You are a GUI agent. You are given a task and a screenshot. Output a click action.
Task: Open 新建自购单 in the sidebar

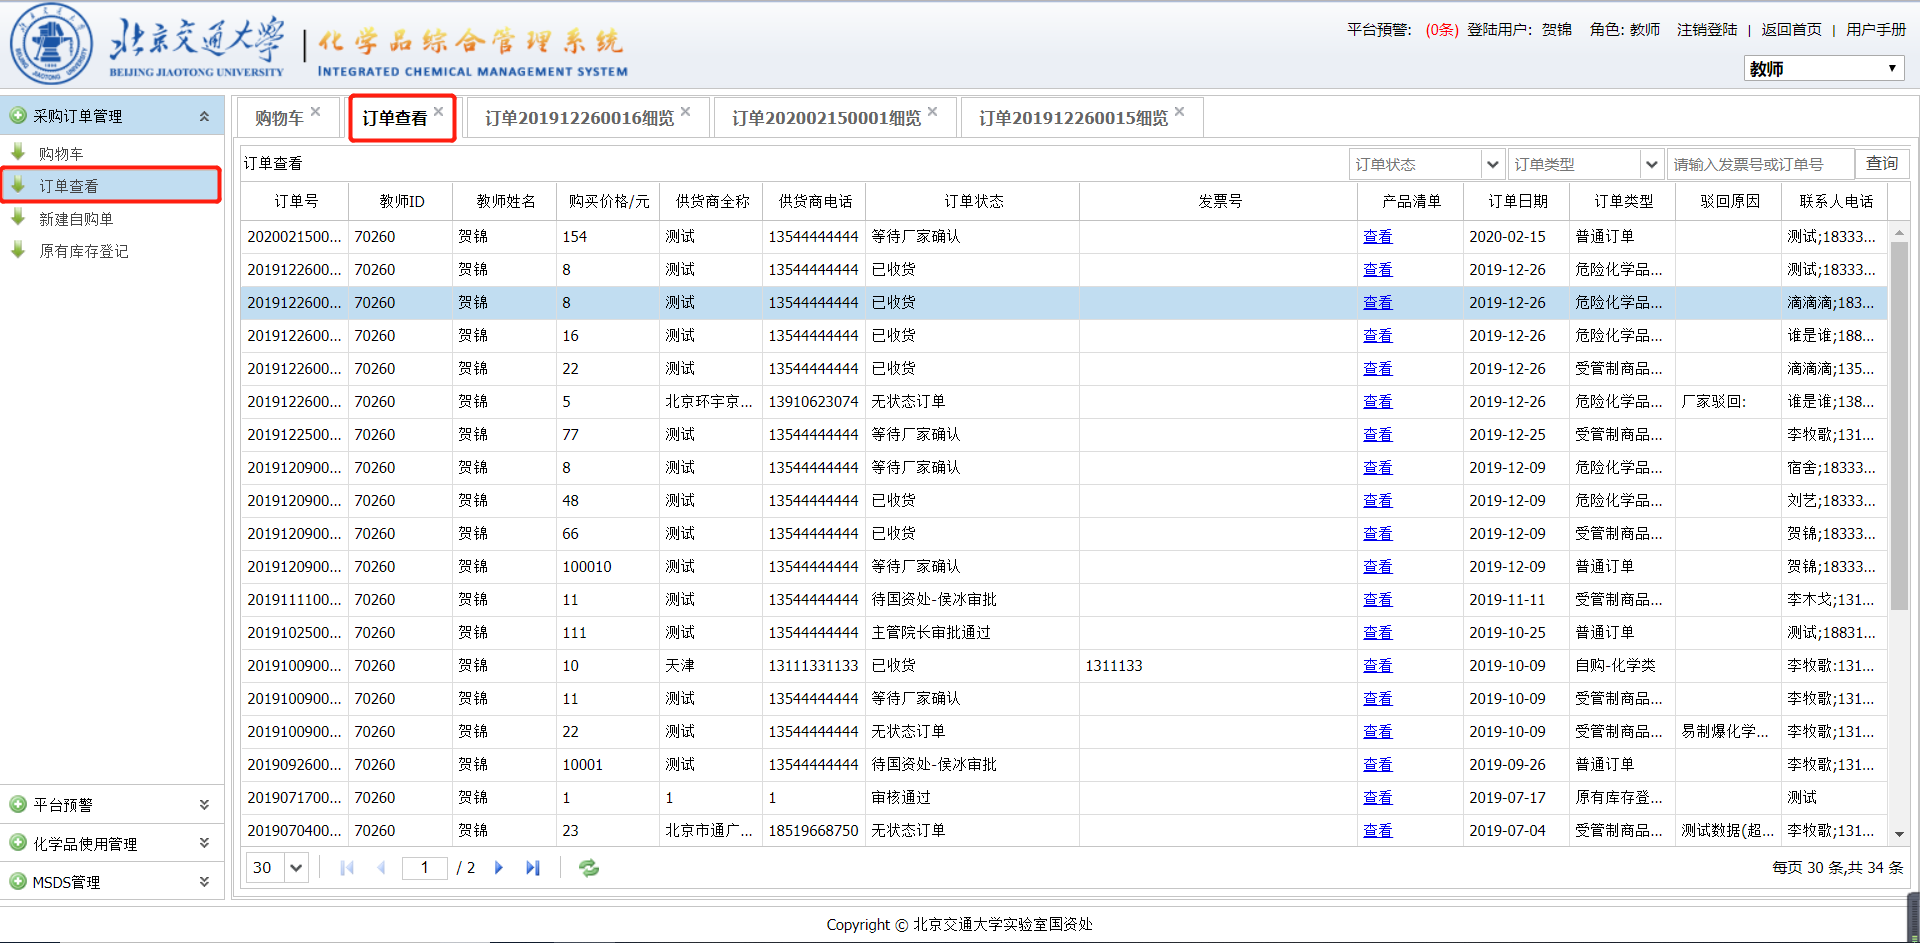76,219
